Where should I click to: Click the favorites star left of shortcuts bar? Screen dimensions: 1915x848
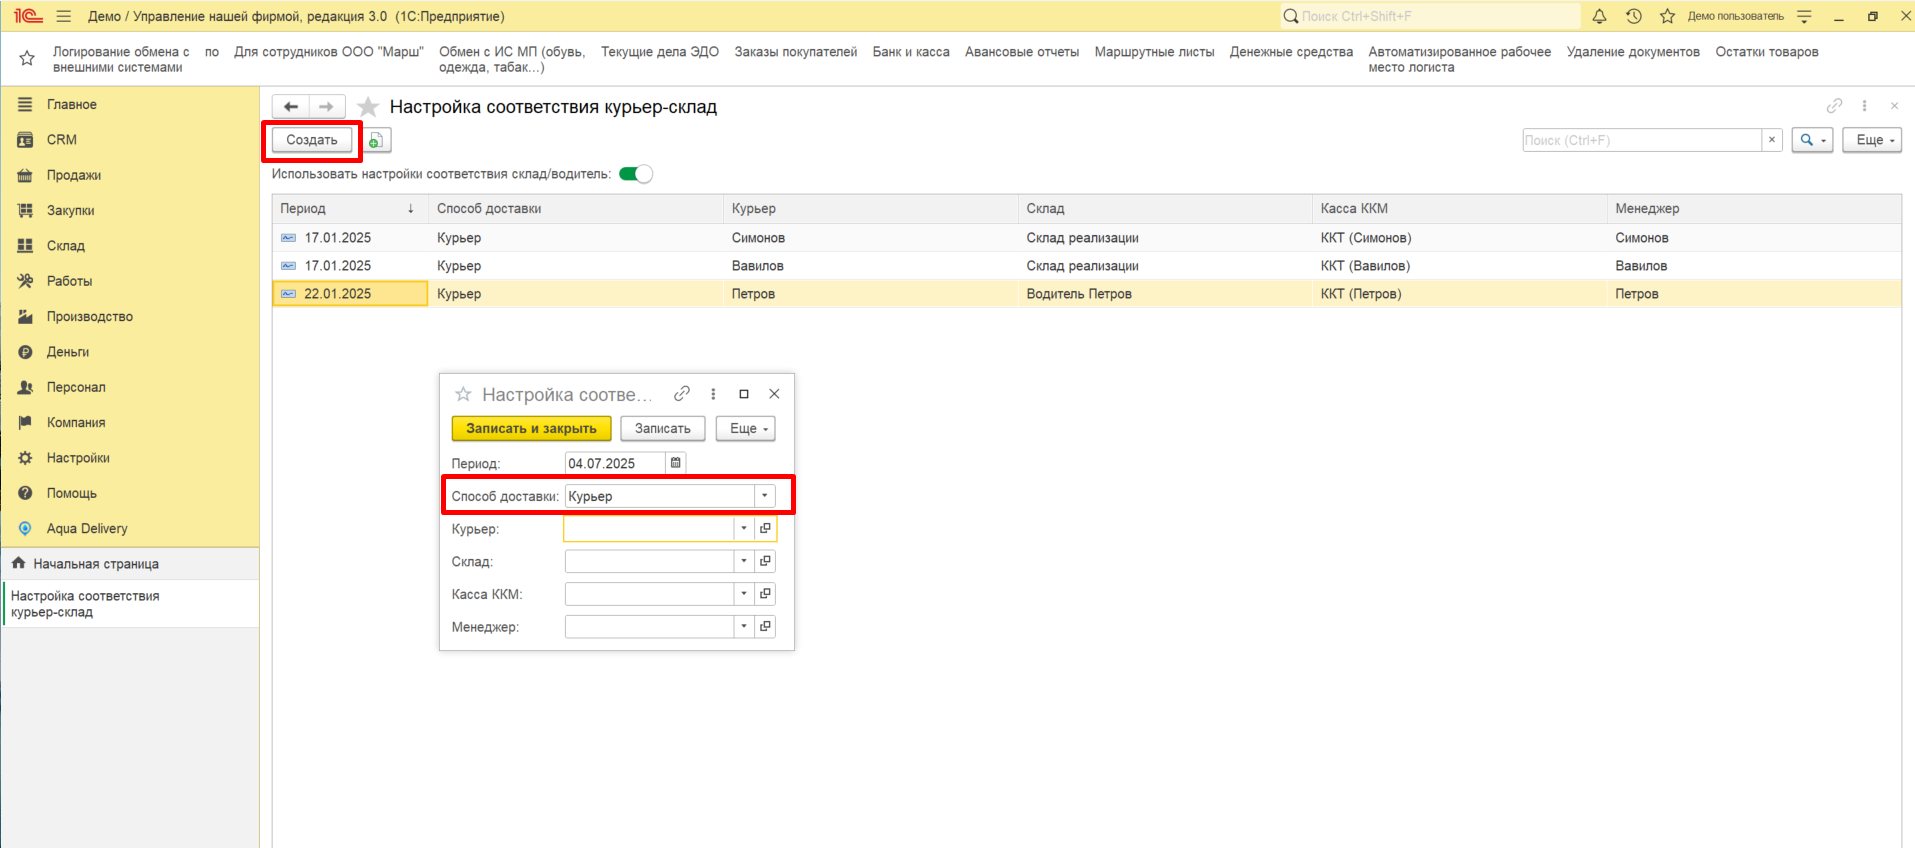pyautogui.click(x=27, y=59)
